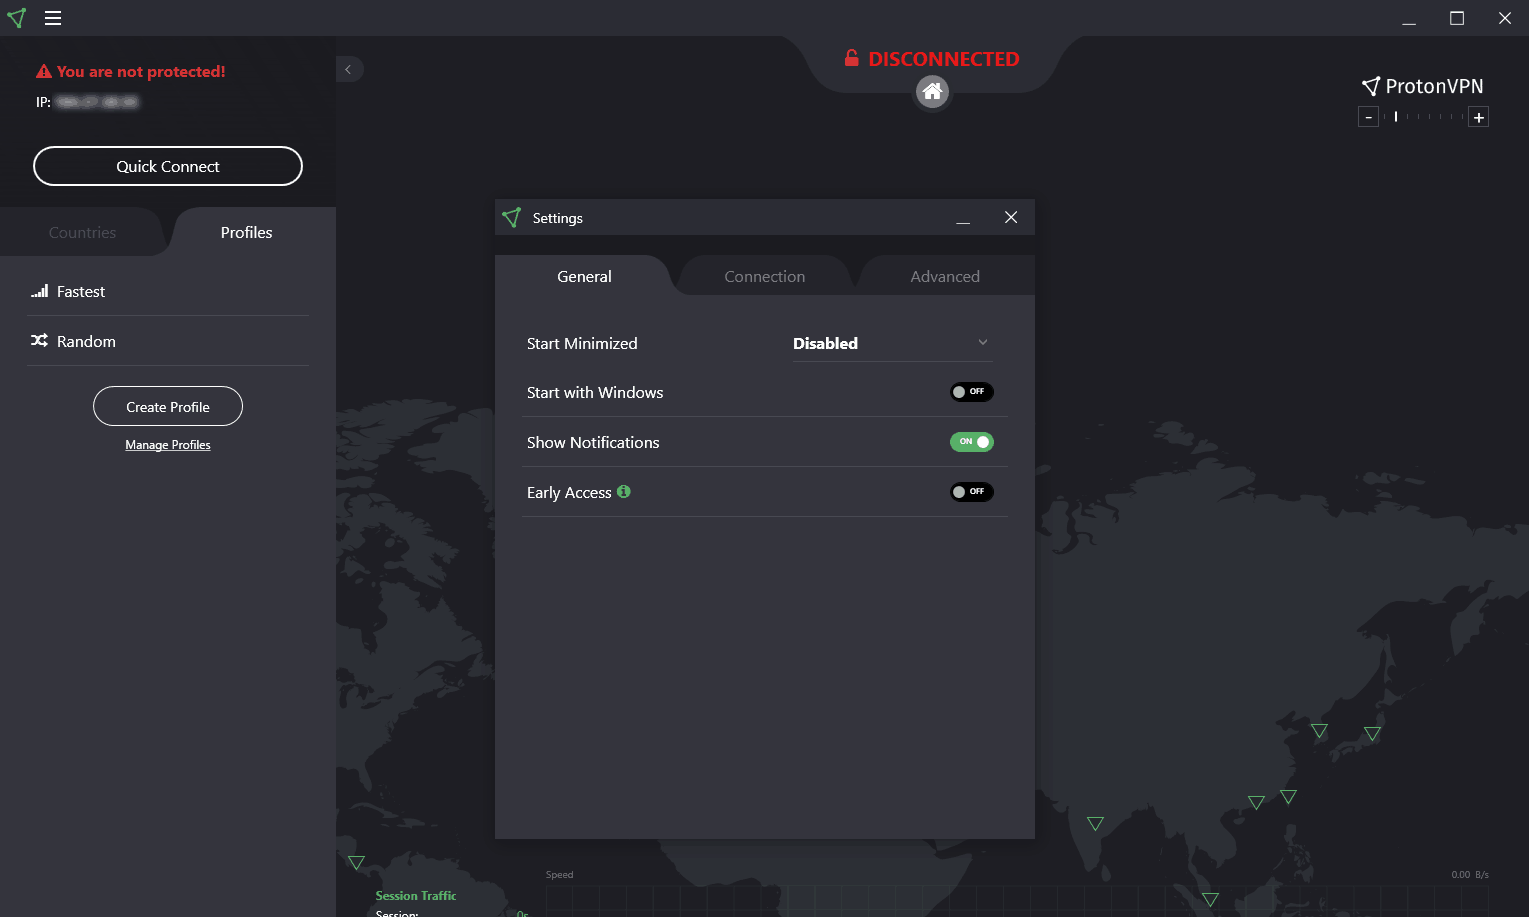Zoom out map with minus button
The height and width of the screenshot is (917, 1529).
coord(1369,117)
